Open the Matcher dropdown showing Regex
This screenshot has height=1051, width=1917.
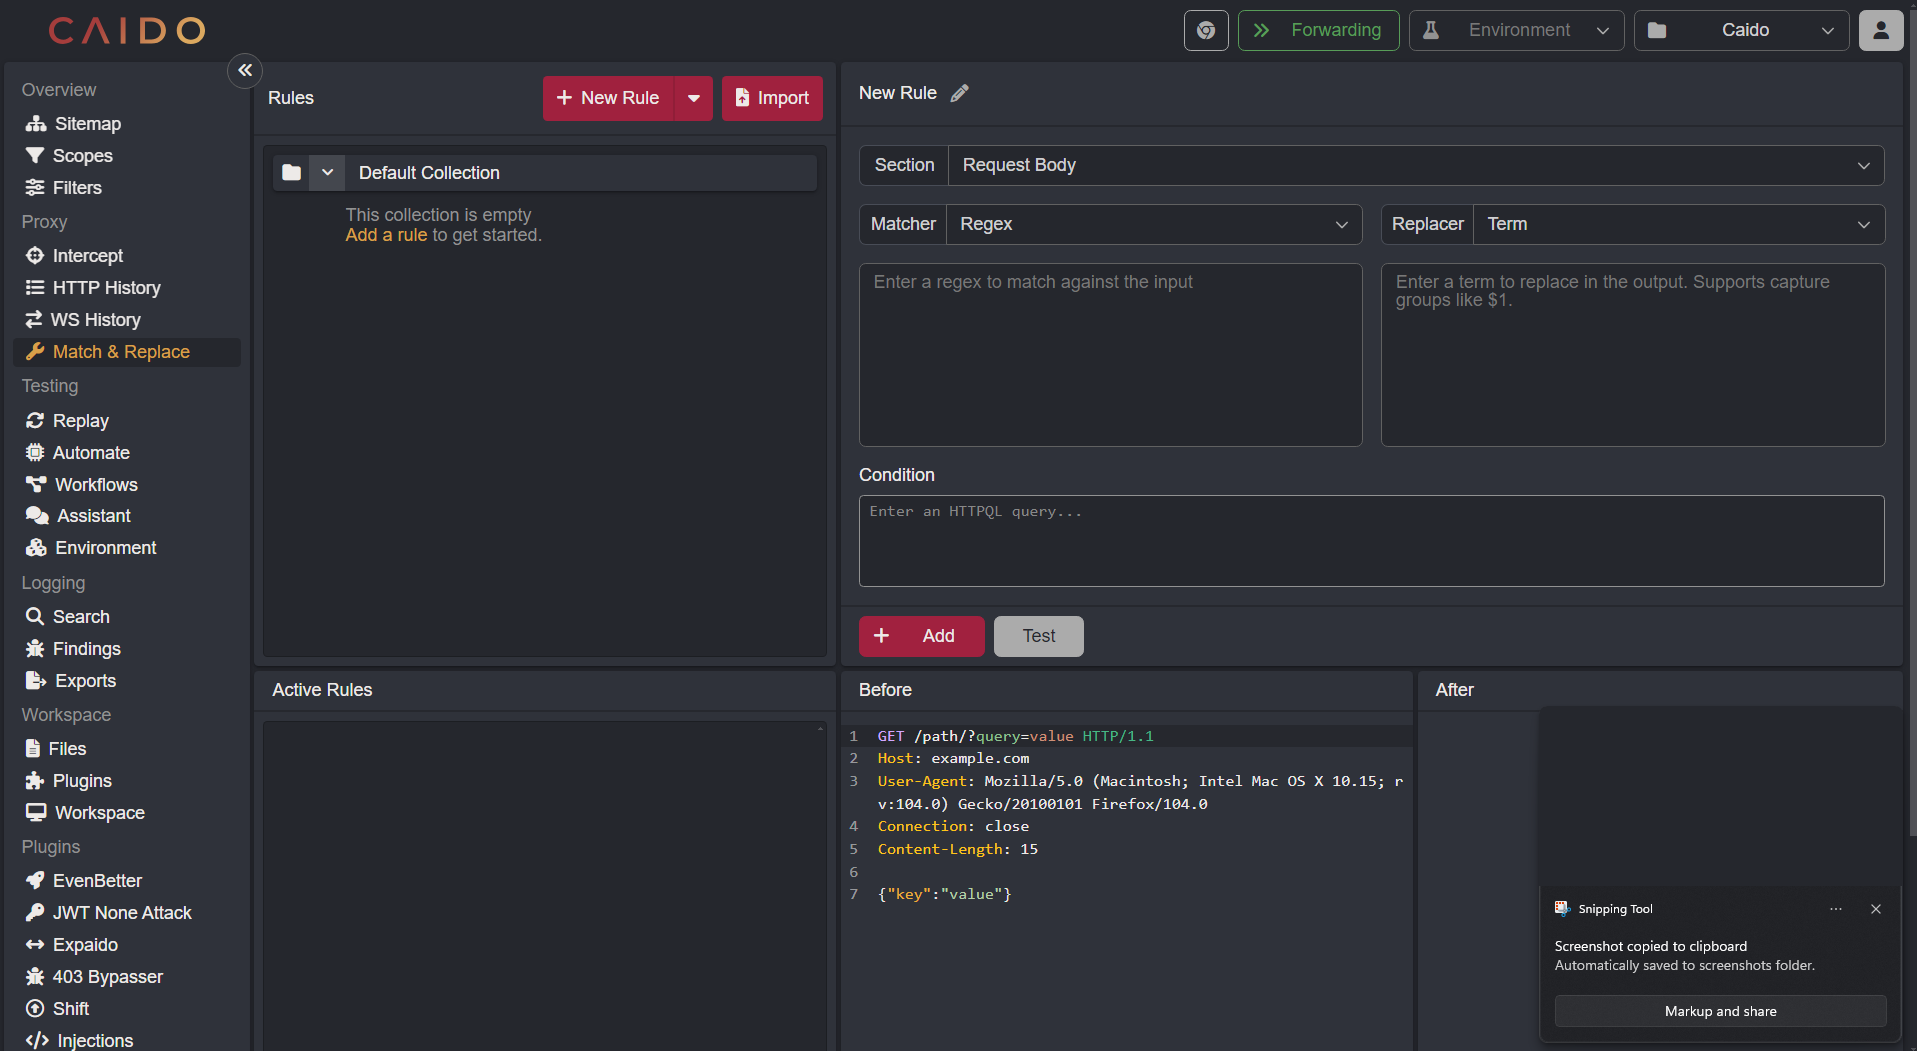point(1154,224)
